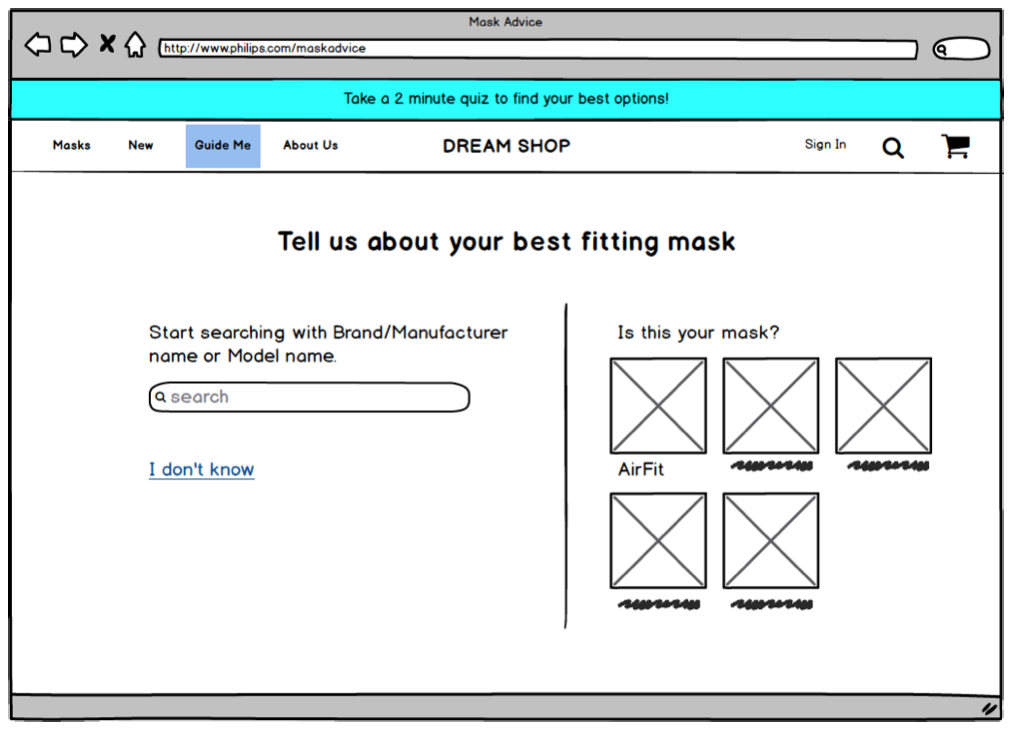Go to browser home icon
Screen dimensions: 1012x734
[136, 45]
